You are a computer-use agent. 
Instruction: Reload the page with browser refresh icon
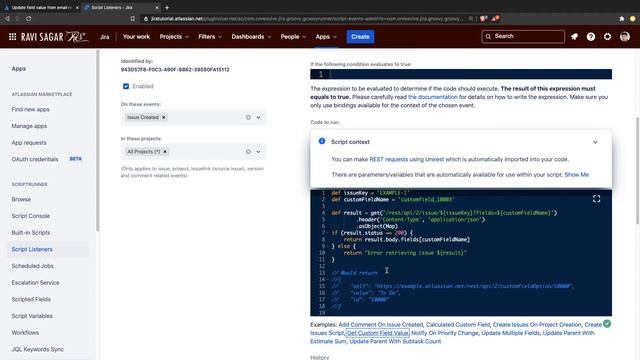click(29, 18)
